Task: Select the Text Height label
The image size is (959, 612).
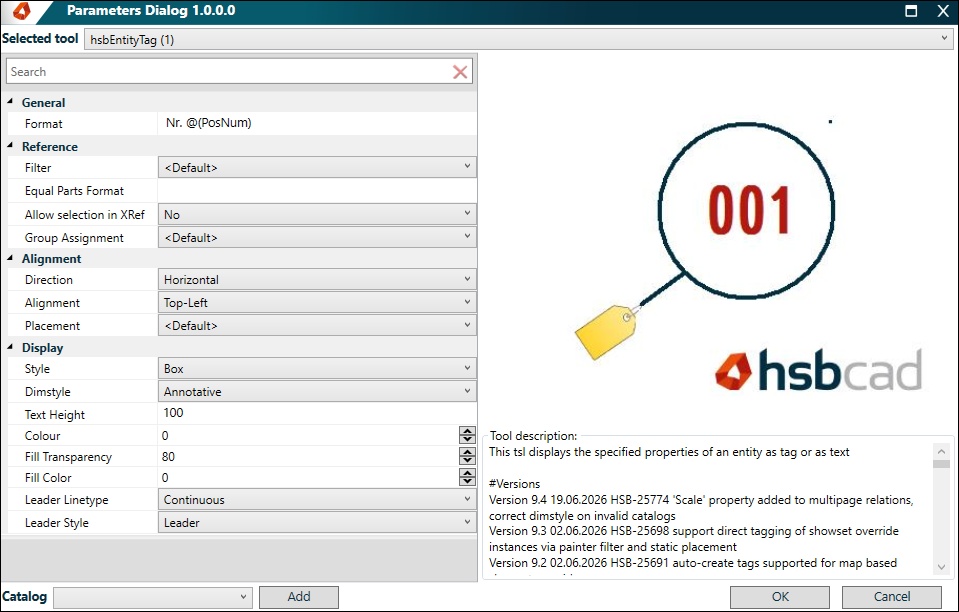Action: tap(54, 415)
